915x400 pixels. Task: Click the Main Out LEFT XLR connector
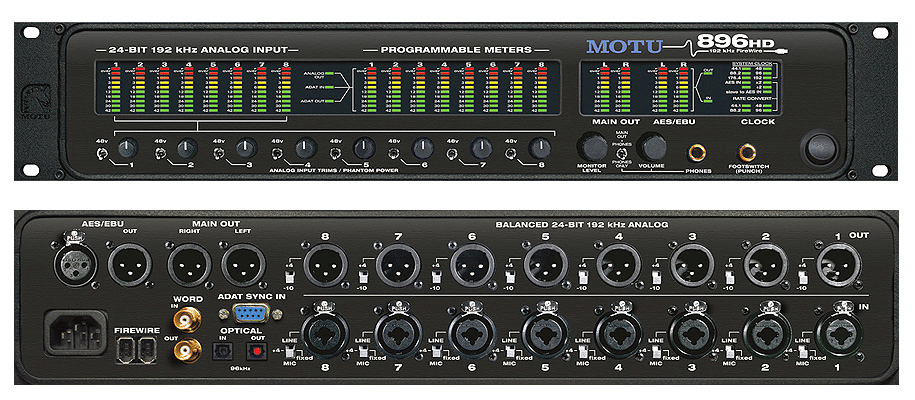click(243, 265)
